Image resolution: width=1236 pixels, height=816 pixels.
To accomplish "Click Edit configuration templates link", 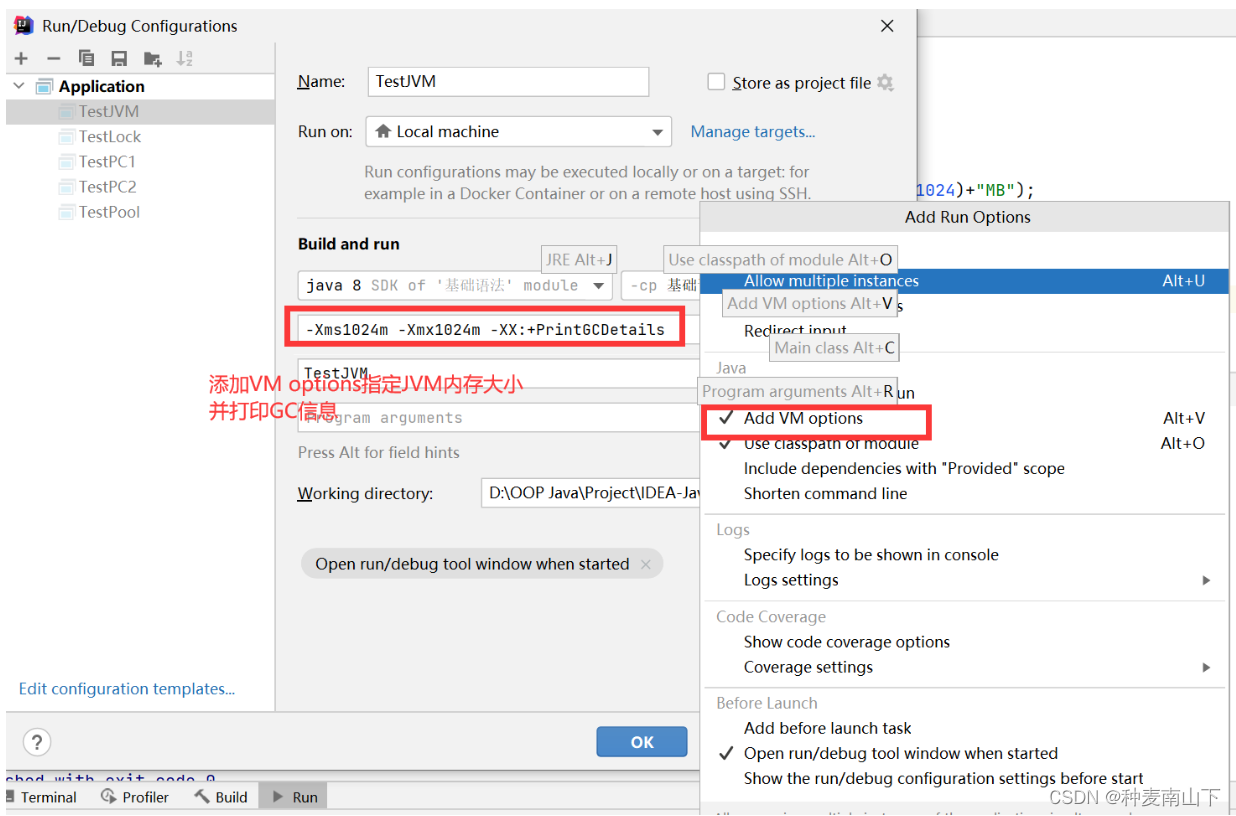I will tap(127, 689).
